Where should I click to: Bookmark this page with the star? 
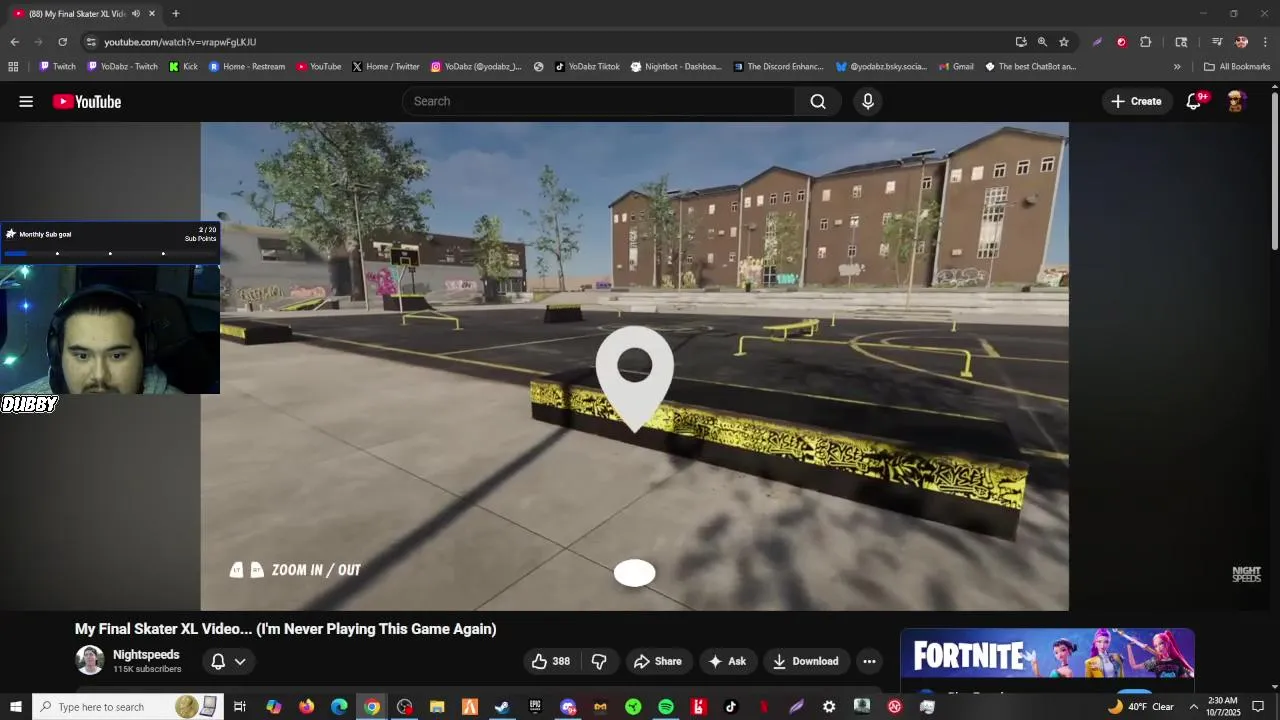click(x=1064, y=42)
